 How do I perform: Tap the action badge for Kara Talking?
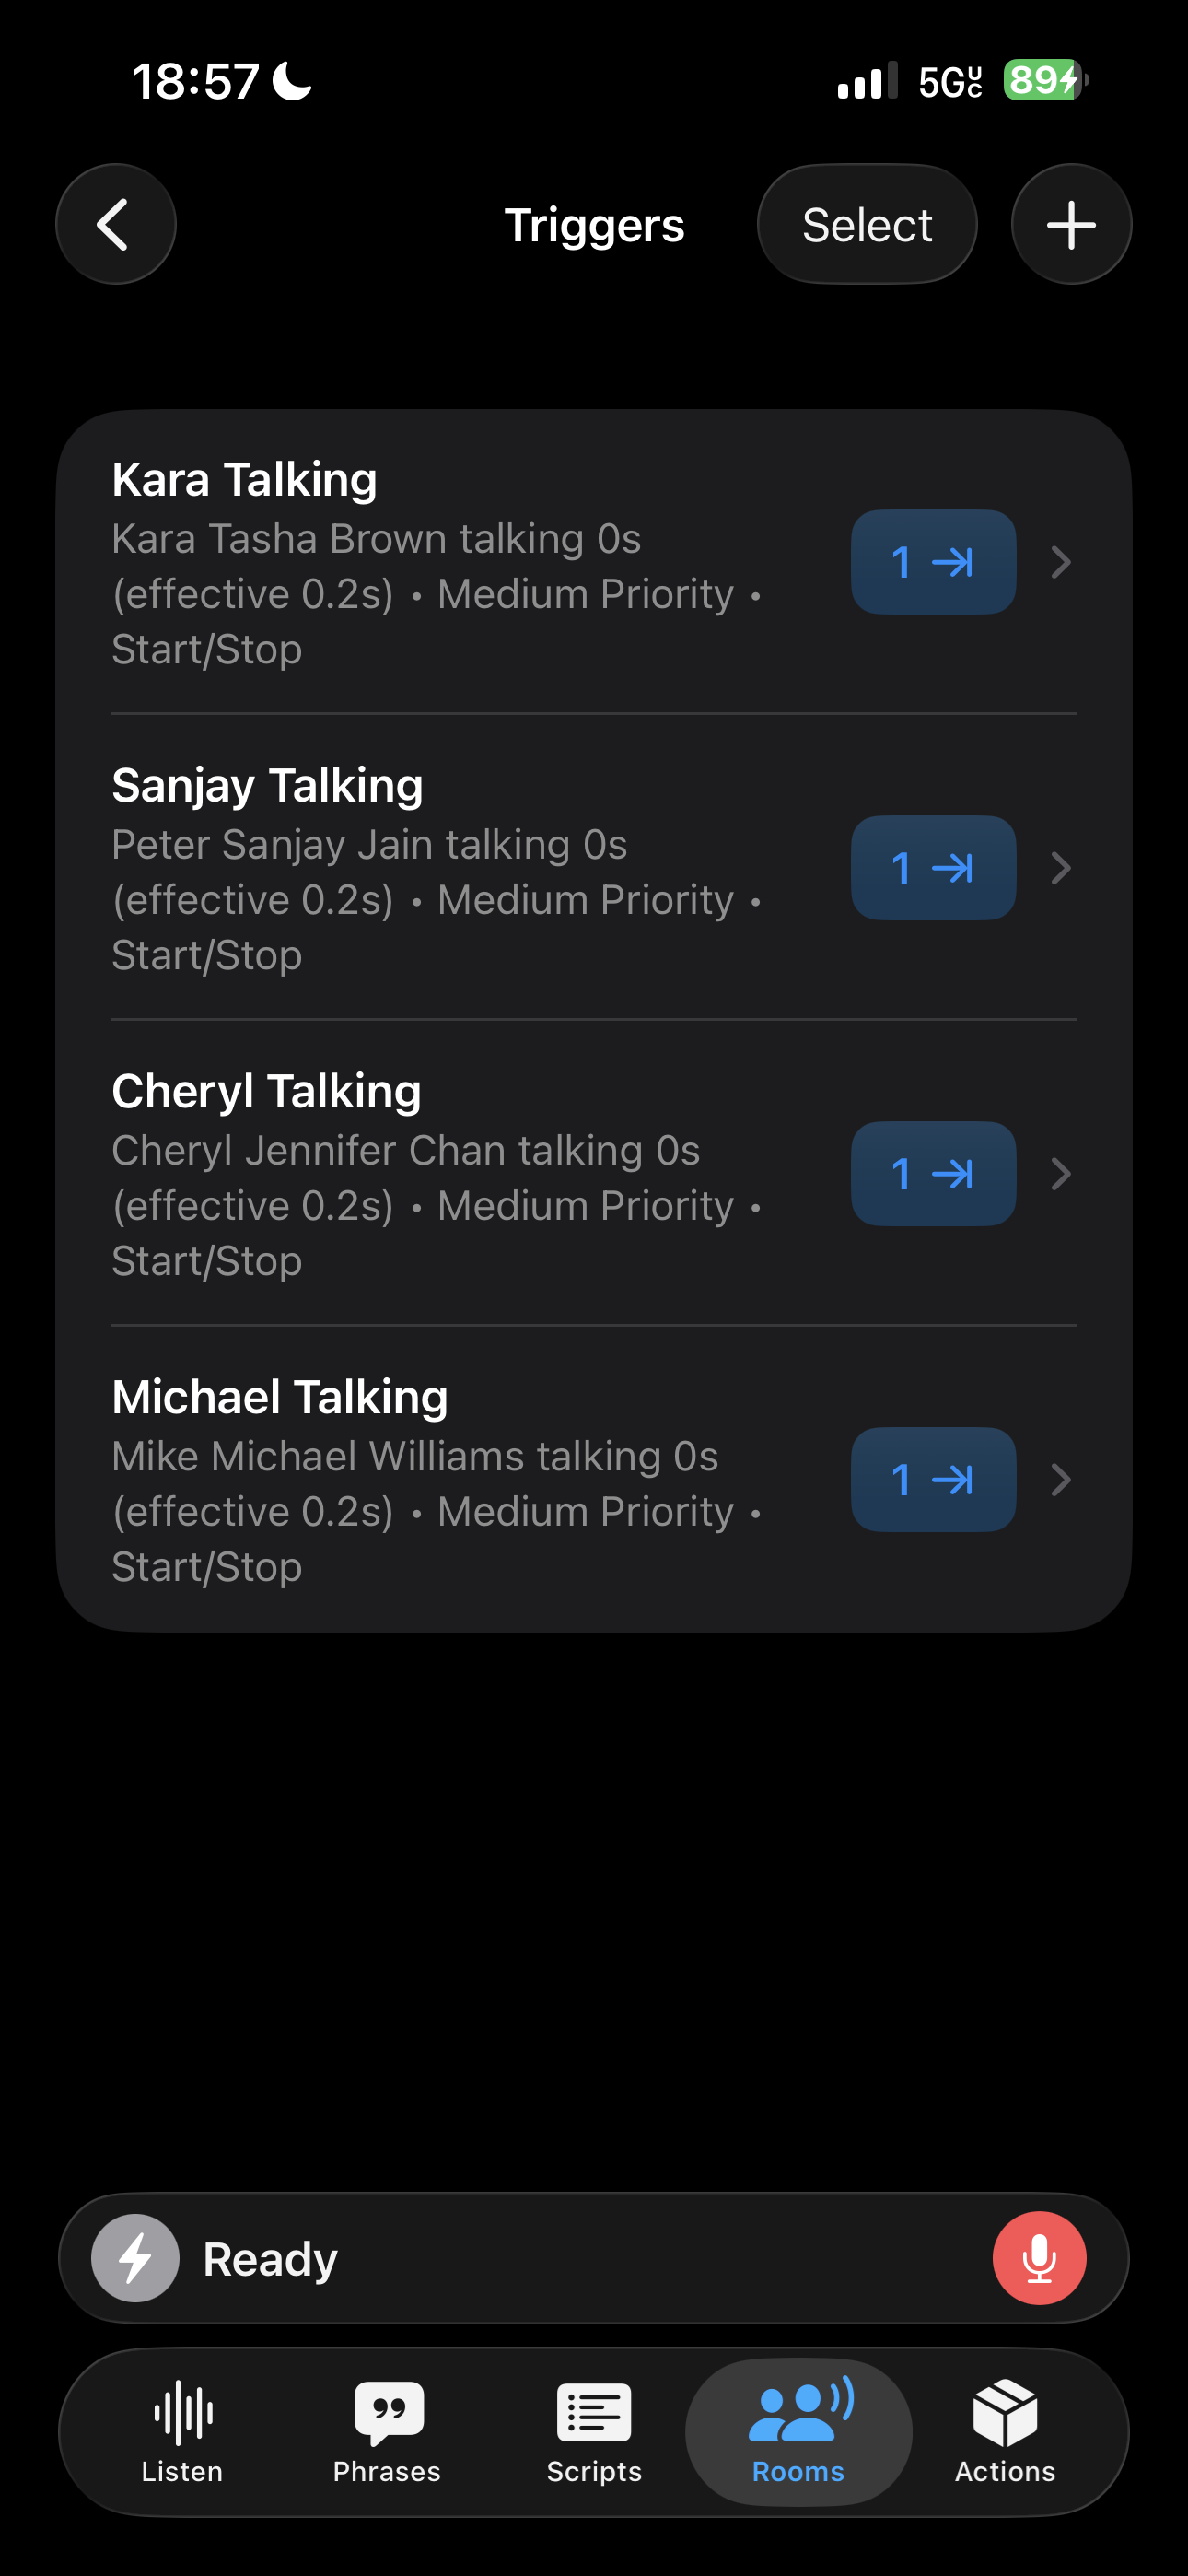(x=933, y=562)
